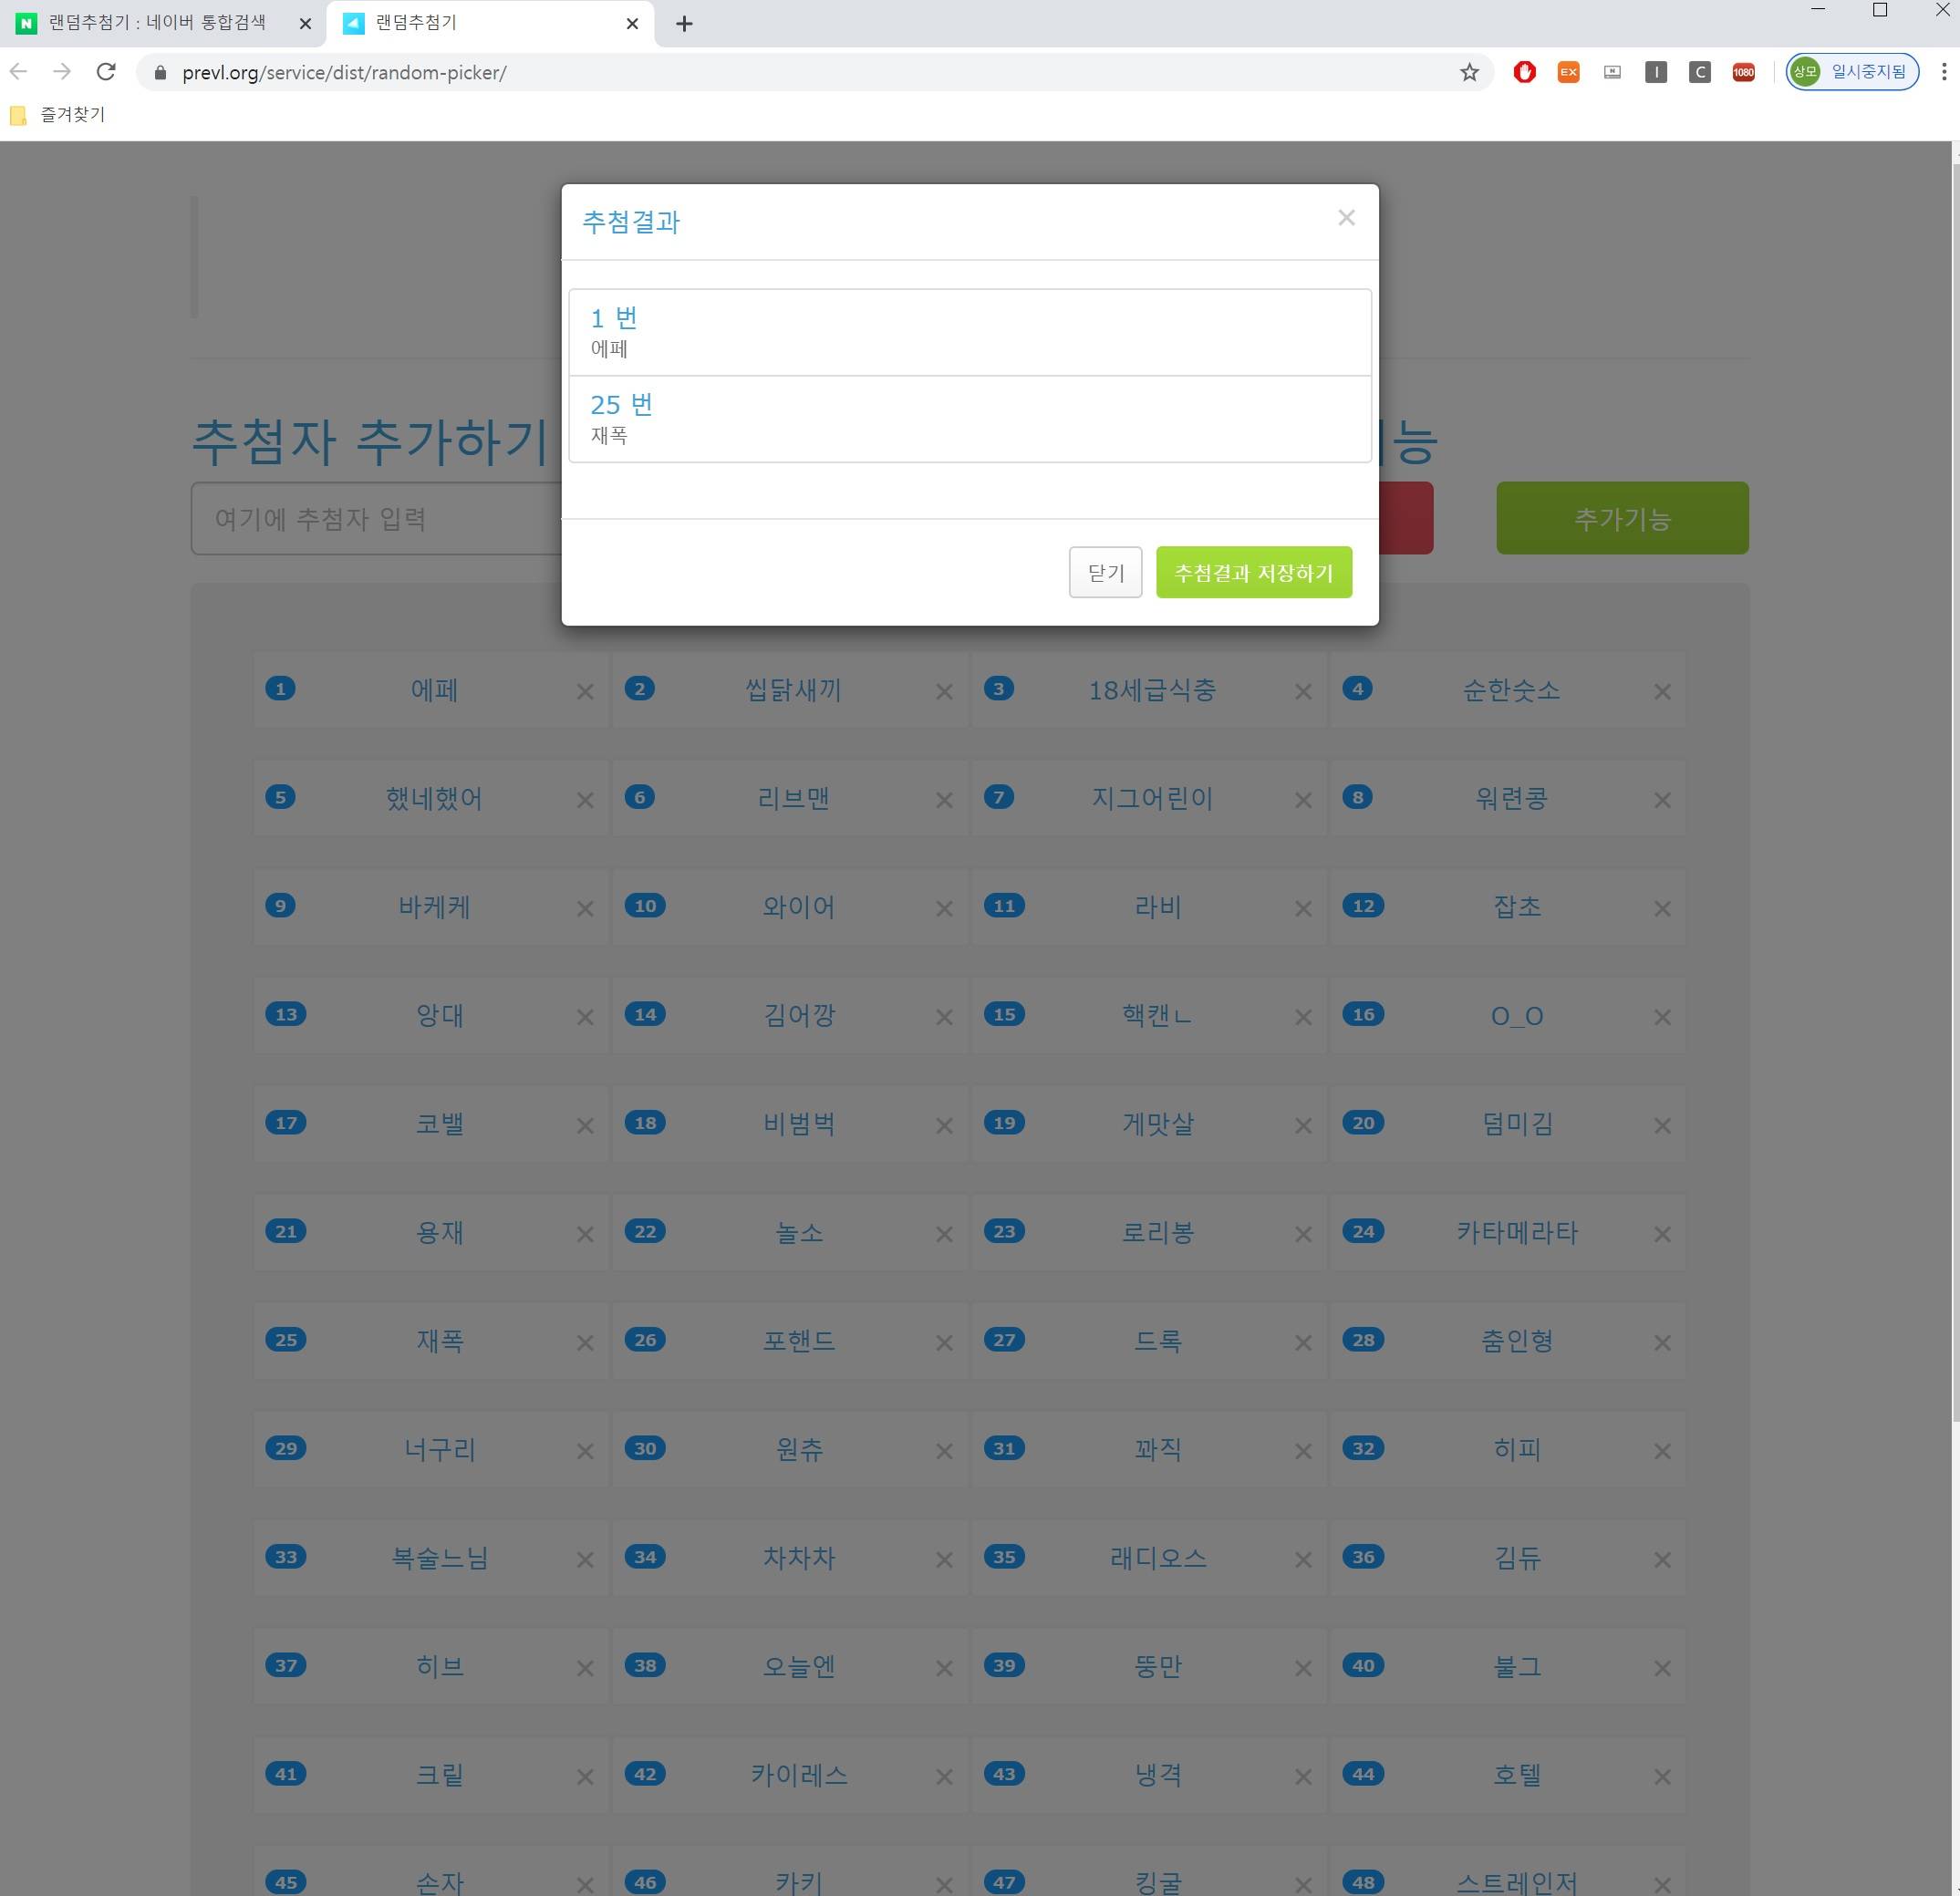The width and height of the screenshot is (1960, 1896).
Task: Close the 추첨결과 dialog with X
Action: click(1346, 218)
